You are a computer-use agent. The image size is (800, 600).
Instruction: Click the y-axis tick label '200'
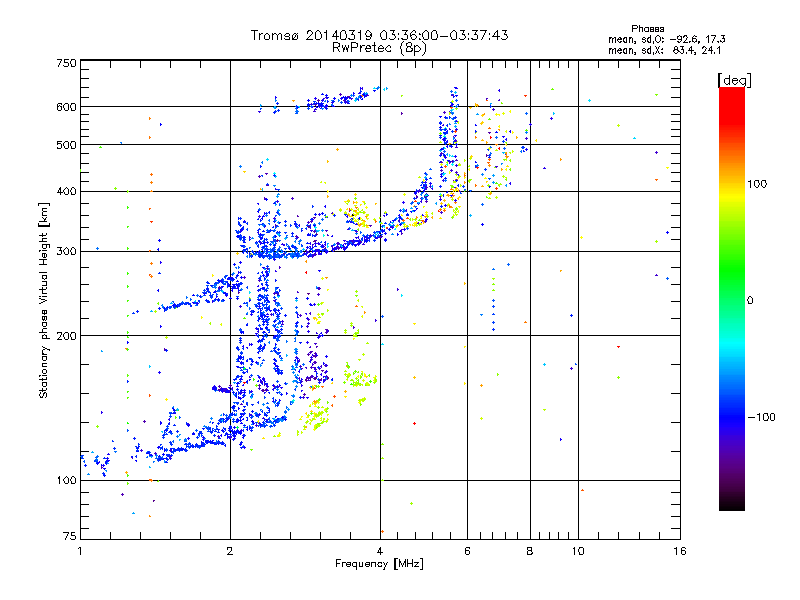coord(66,336)
